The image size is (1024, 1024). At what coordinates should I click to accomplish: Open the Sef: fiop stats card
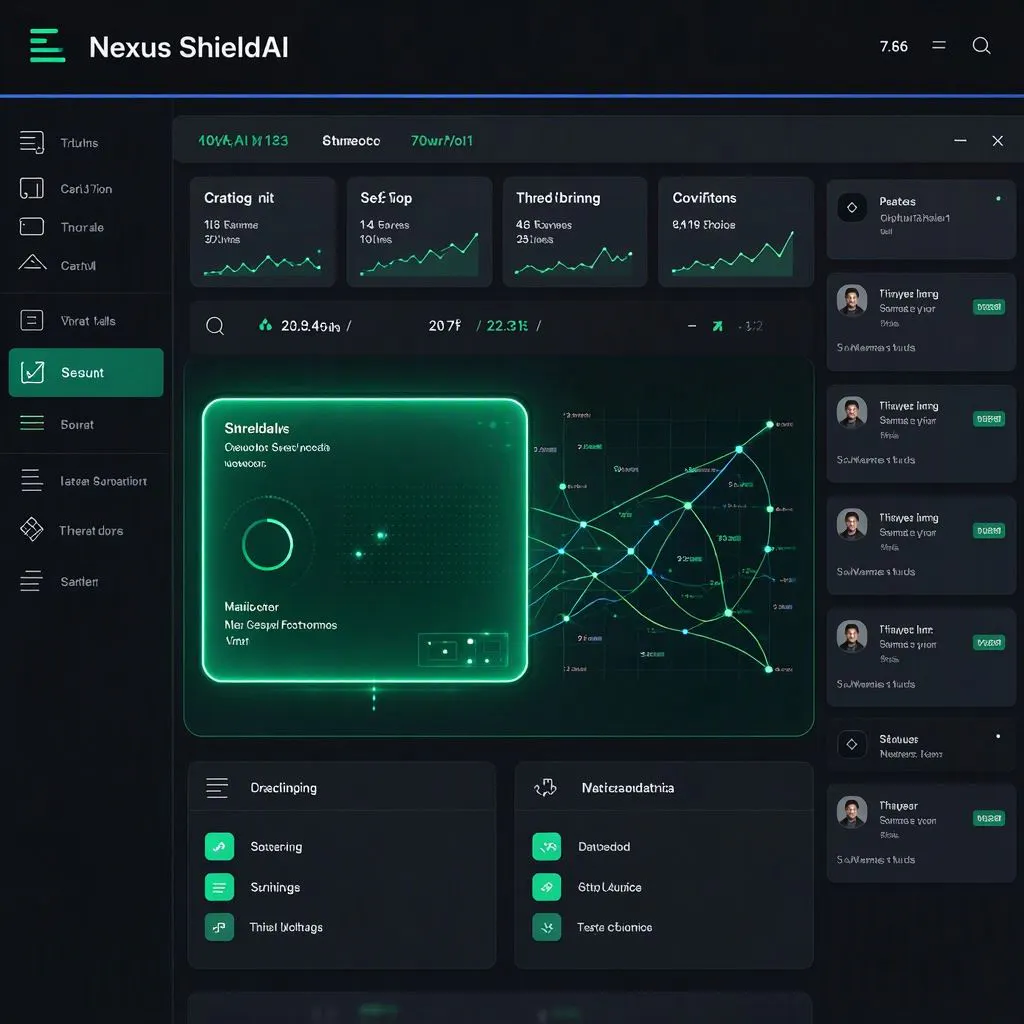(x=419, y=232)
